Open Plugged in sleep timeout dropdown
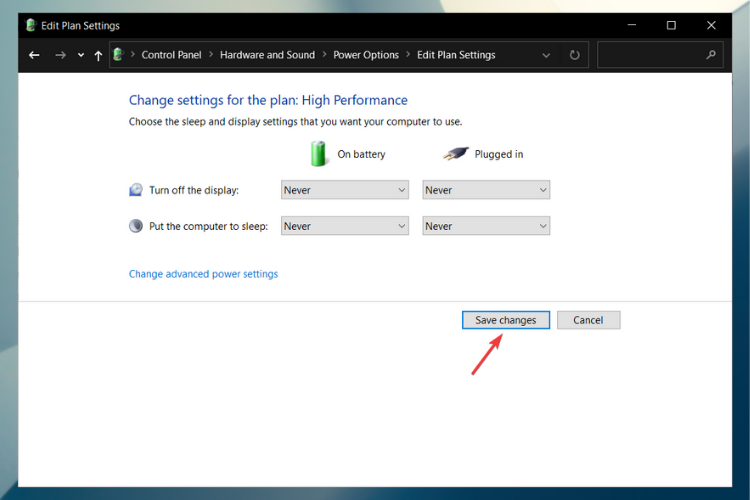Viewport: 750px width, 500px height. point(486,226)
